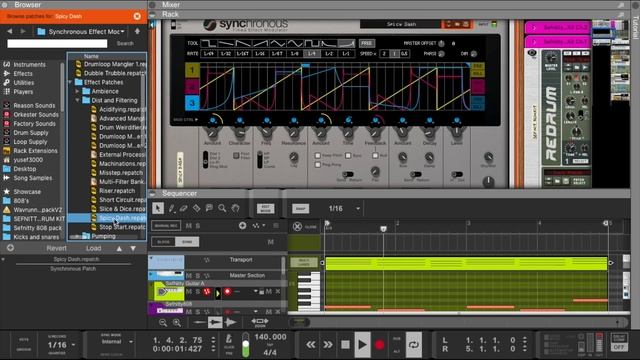This screenshot has width=640, height=360.
Task: Enable the Keep Pitch checkbox
Action: (318, 156)
